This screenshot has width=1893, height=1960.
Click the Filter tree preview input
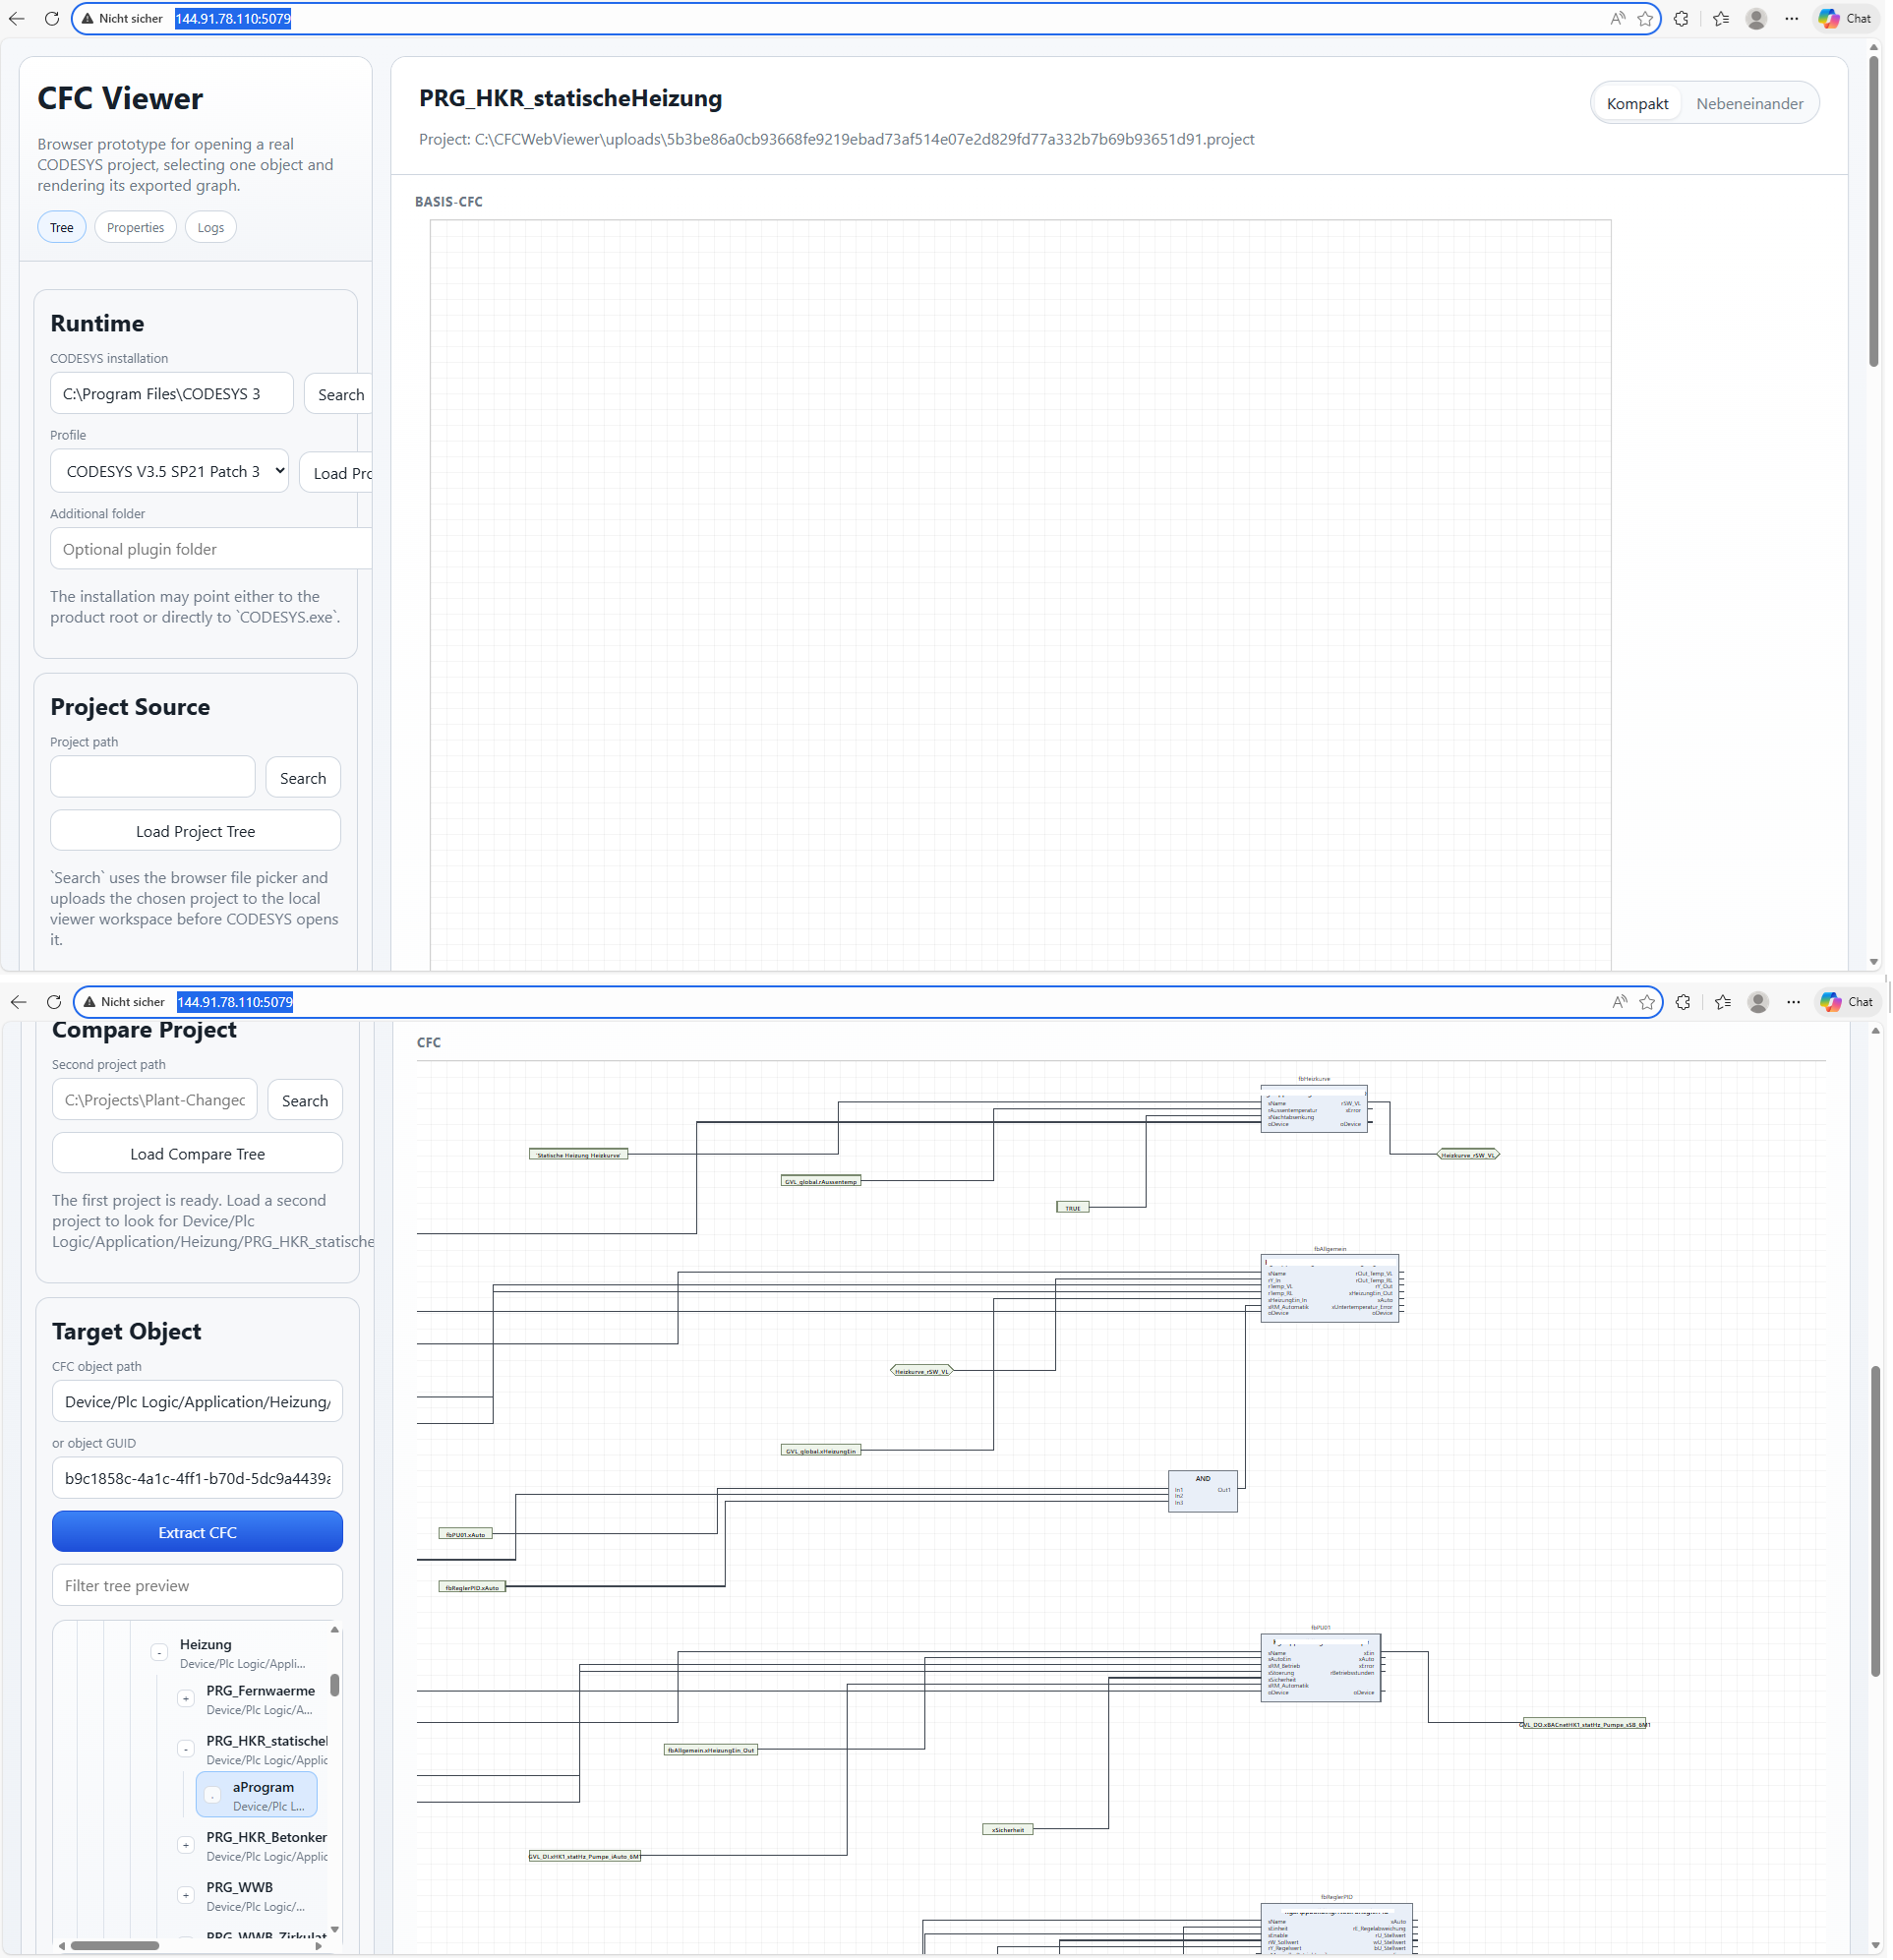197,1587
